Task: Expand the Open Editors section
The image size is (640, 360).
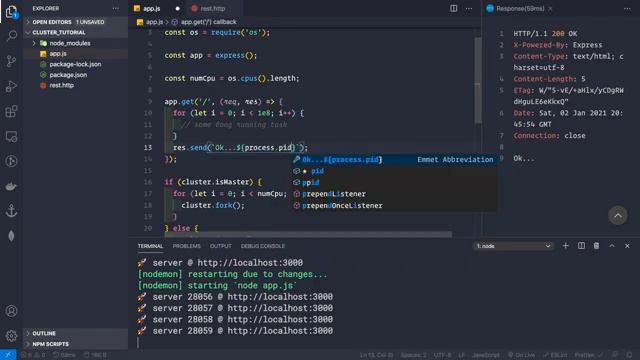Action: 76,22
